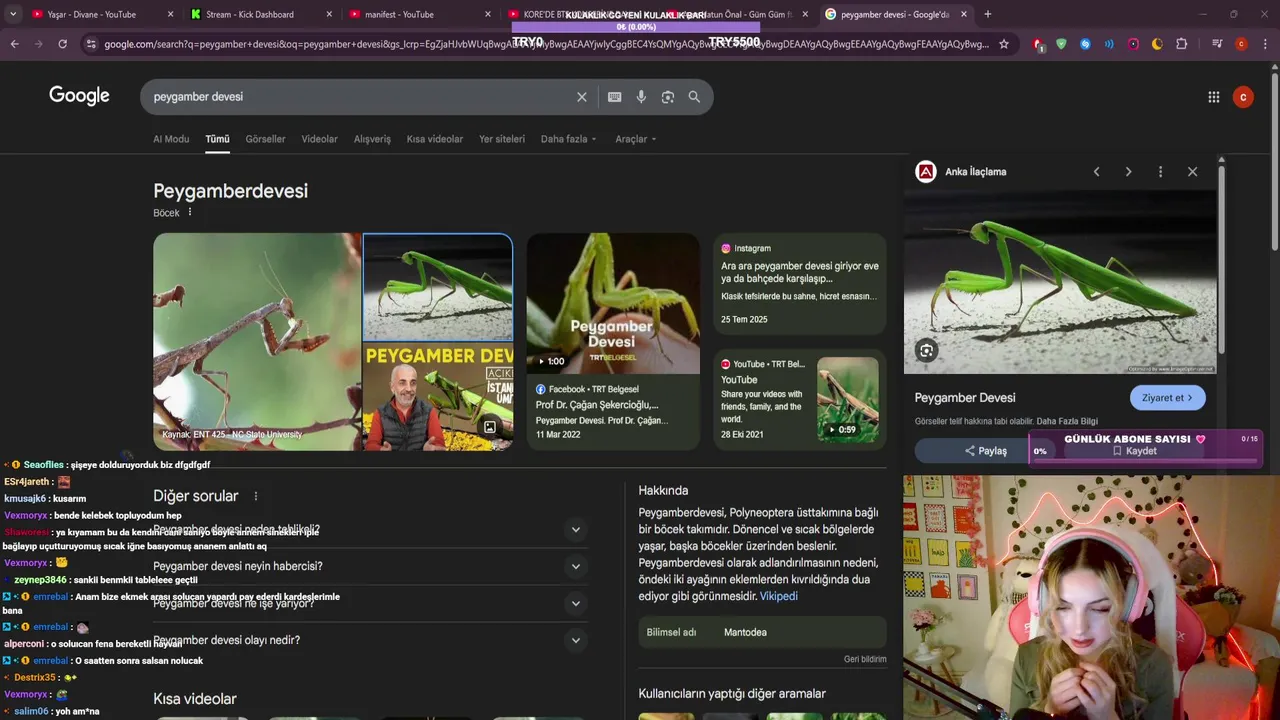Open the PEYGAMBER DEV video thumbnail
The image size is (1280, 720).
[438, 397]
